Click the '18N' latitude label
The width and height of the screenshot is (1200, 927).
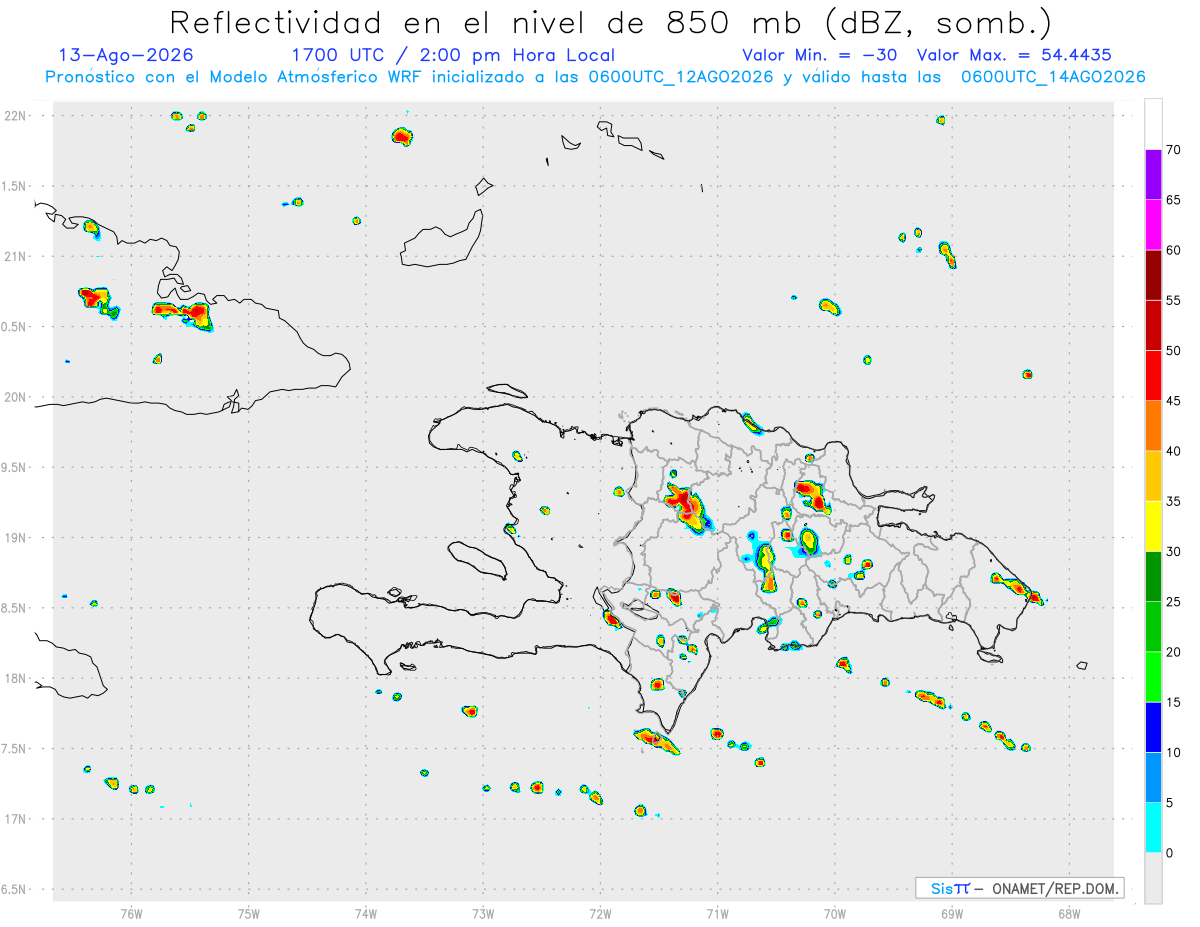(16, 679)
